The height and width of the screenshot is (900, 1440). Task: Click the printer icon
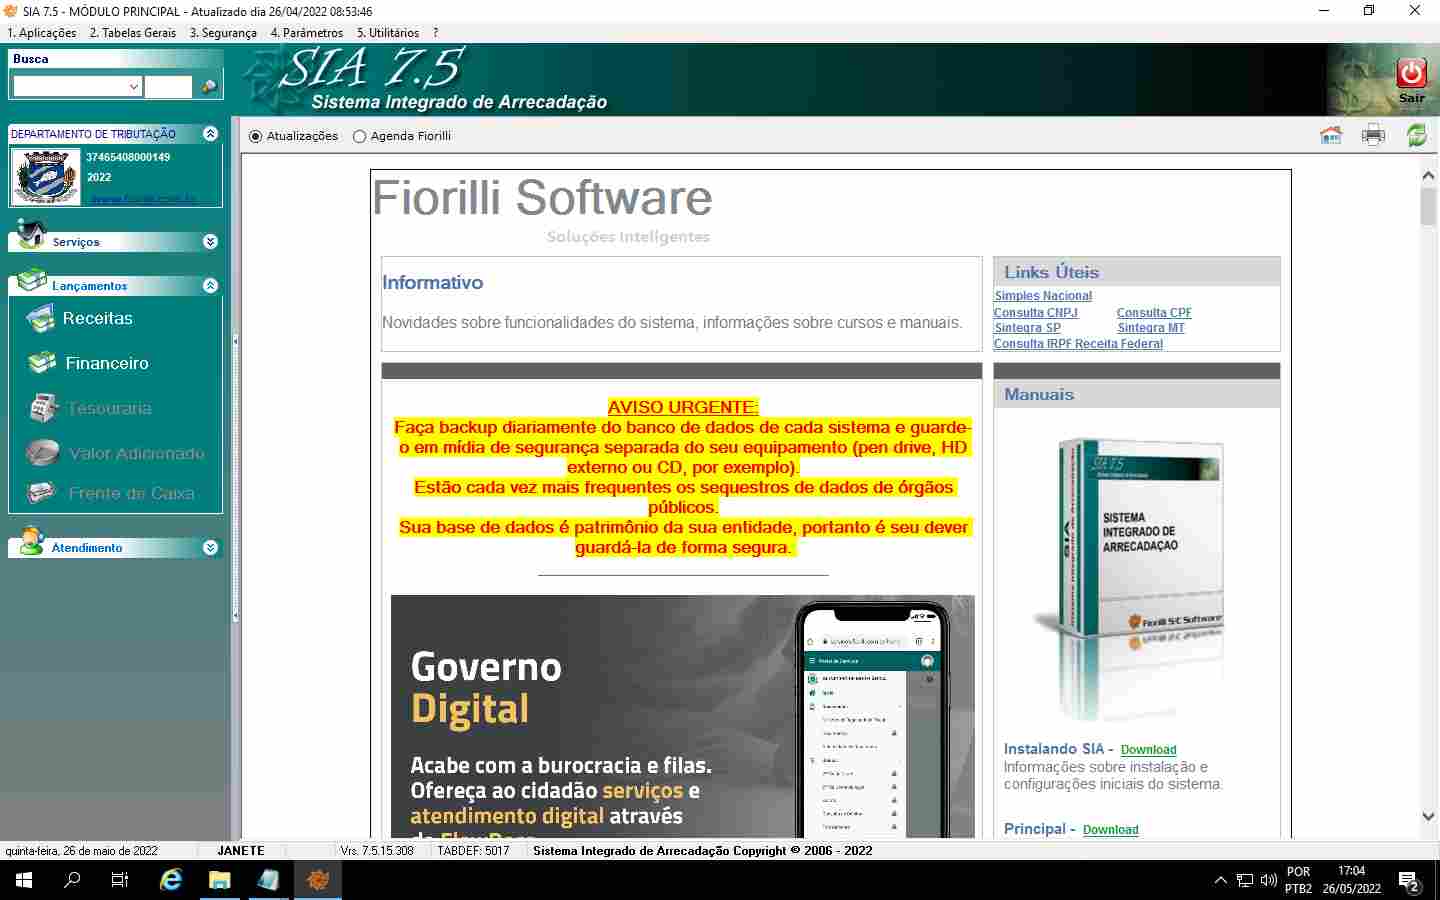click(1373, 135)
